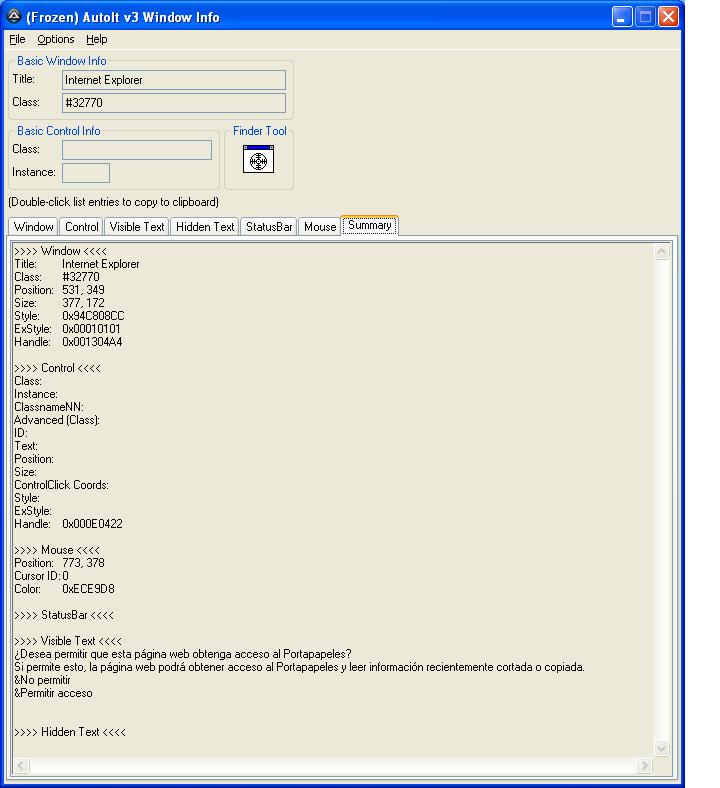720x788 pixels.
Task: Switch to the Mouse tab
Action: pos(320,227)
